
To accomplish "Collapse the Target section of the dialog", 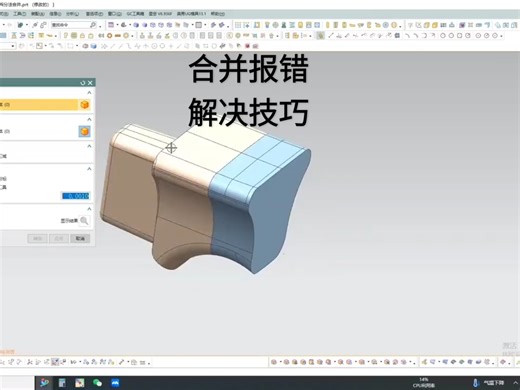I will pos(89,93).
